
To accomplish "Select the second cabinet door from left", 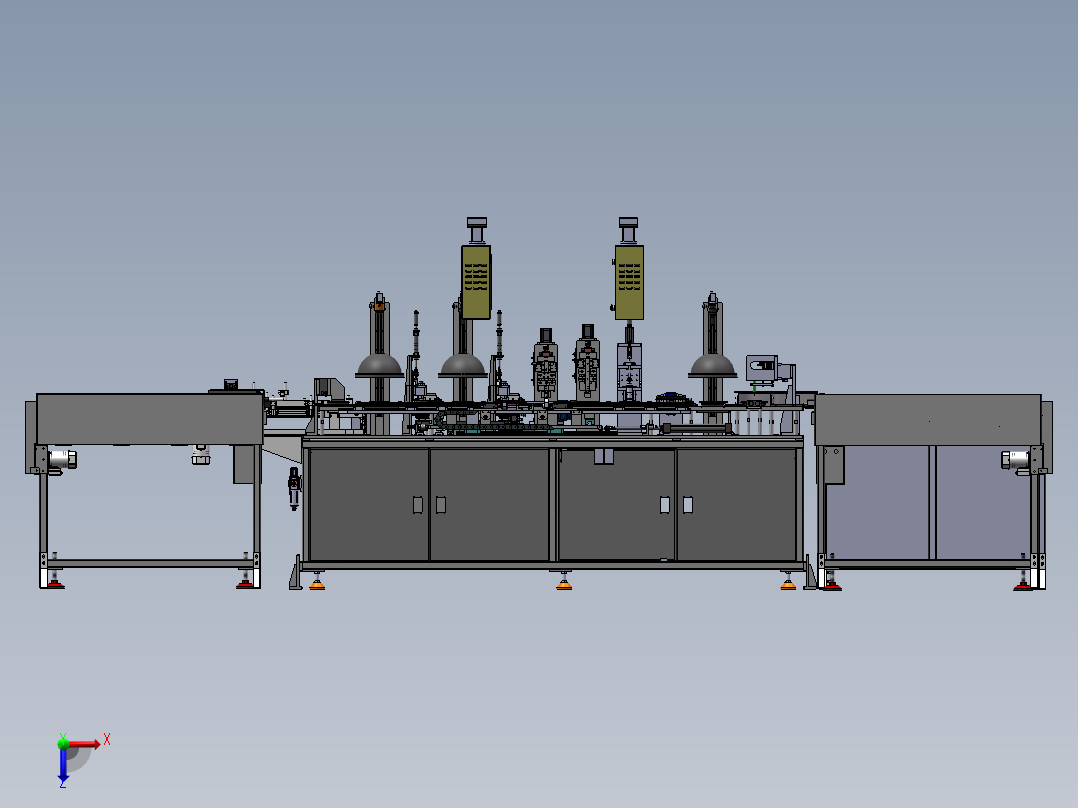I will [x=490, y=505].
